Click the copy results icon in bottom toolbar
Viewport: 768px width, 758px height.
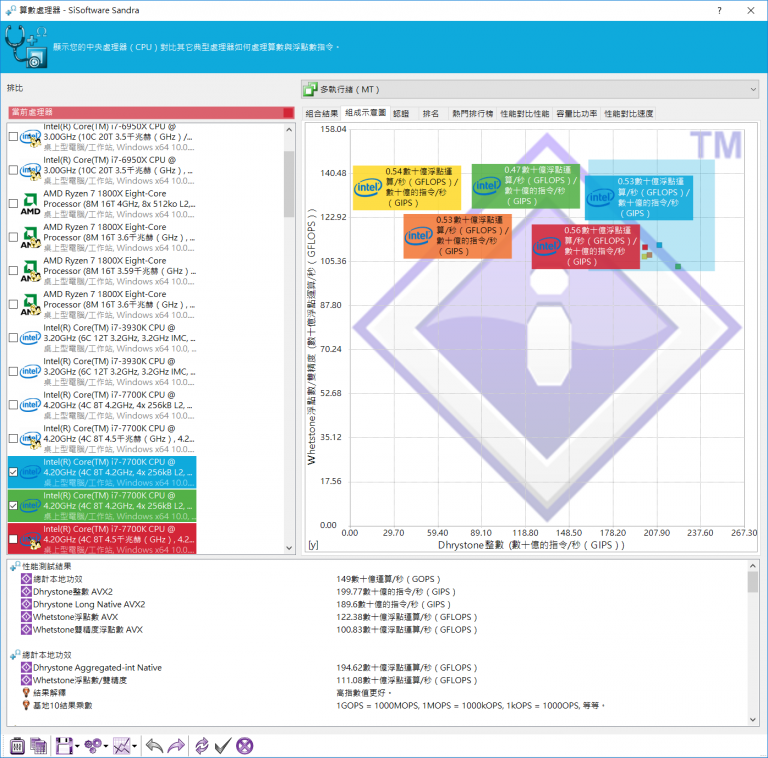(x=38, y=746)
